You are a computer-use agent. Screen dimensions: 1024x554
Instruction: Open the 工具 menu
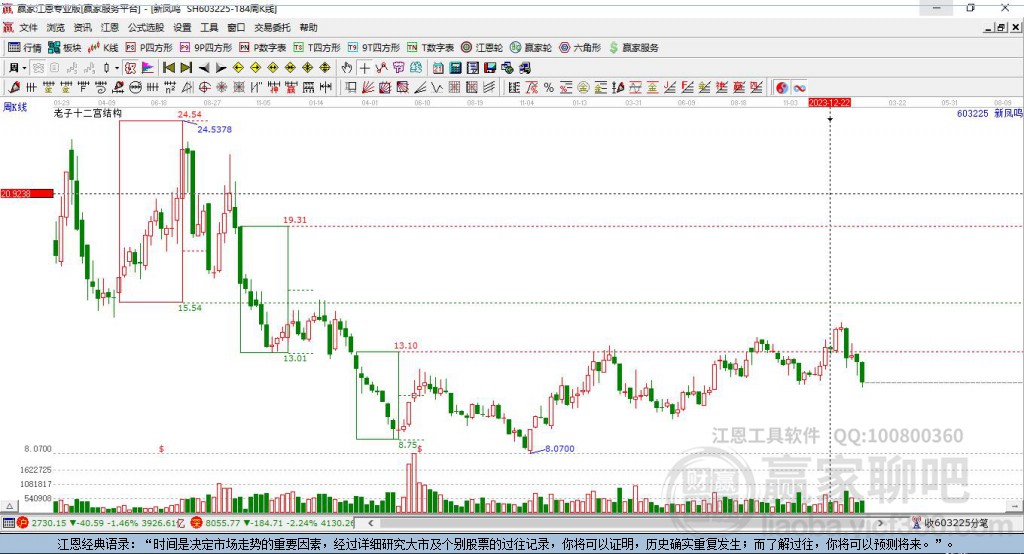pos(209,27)
